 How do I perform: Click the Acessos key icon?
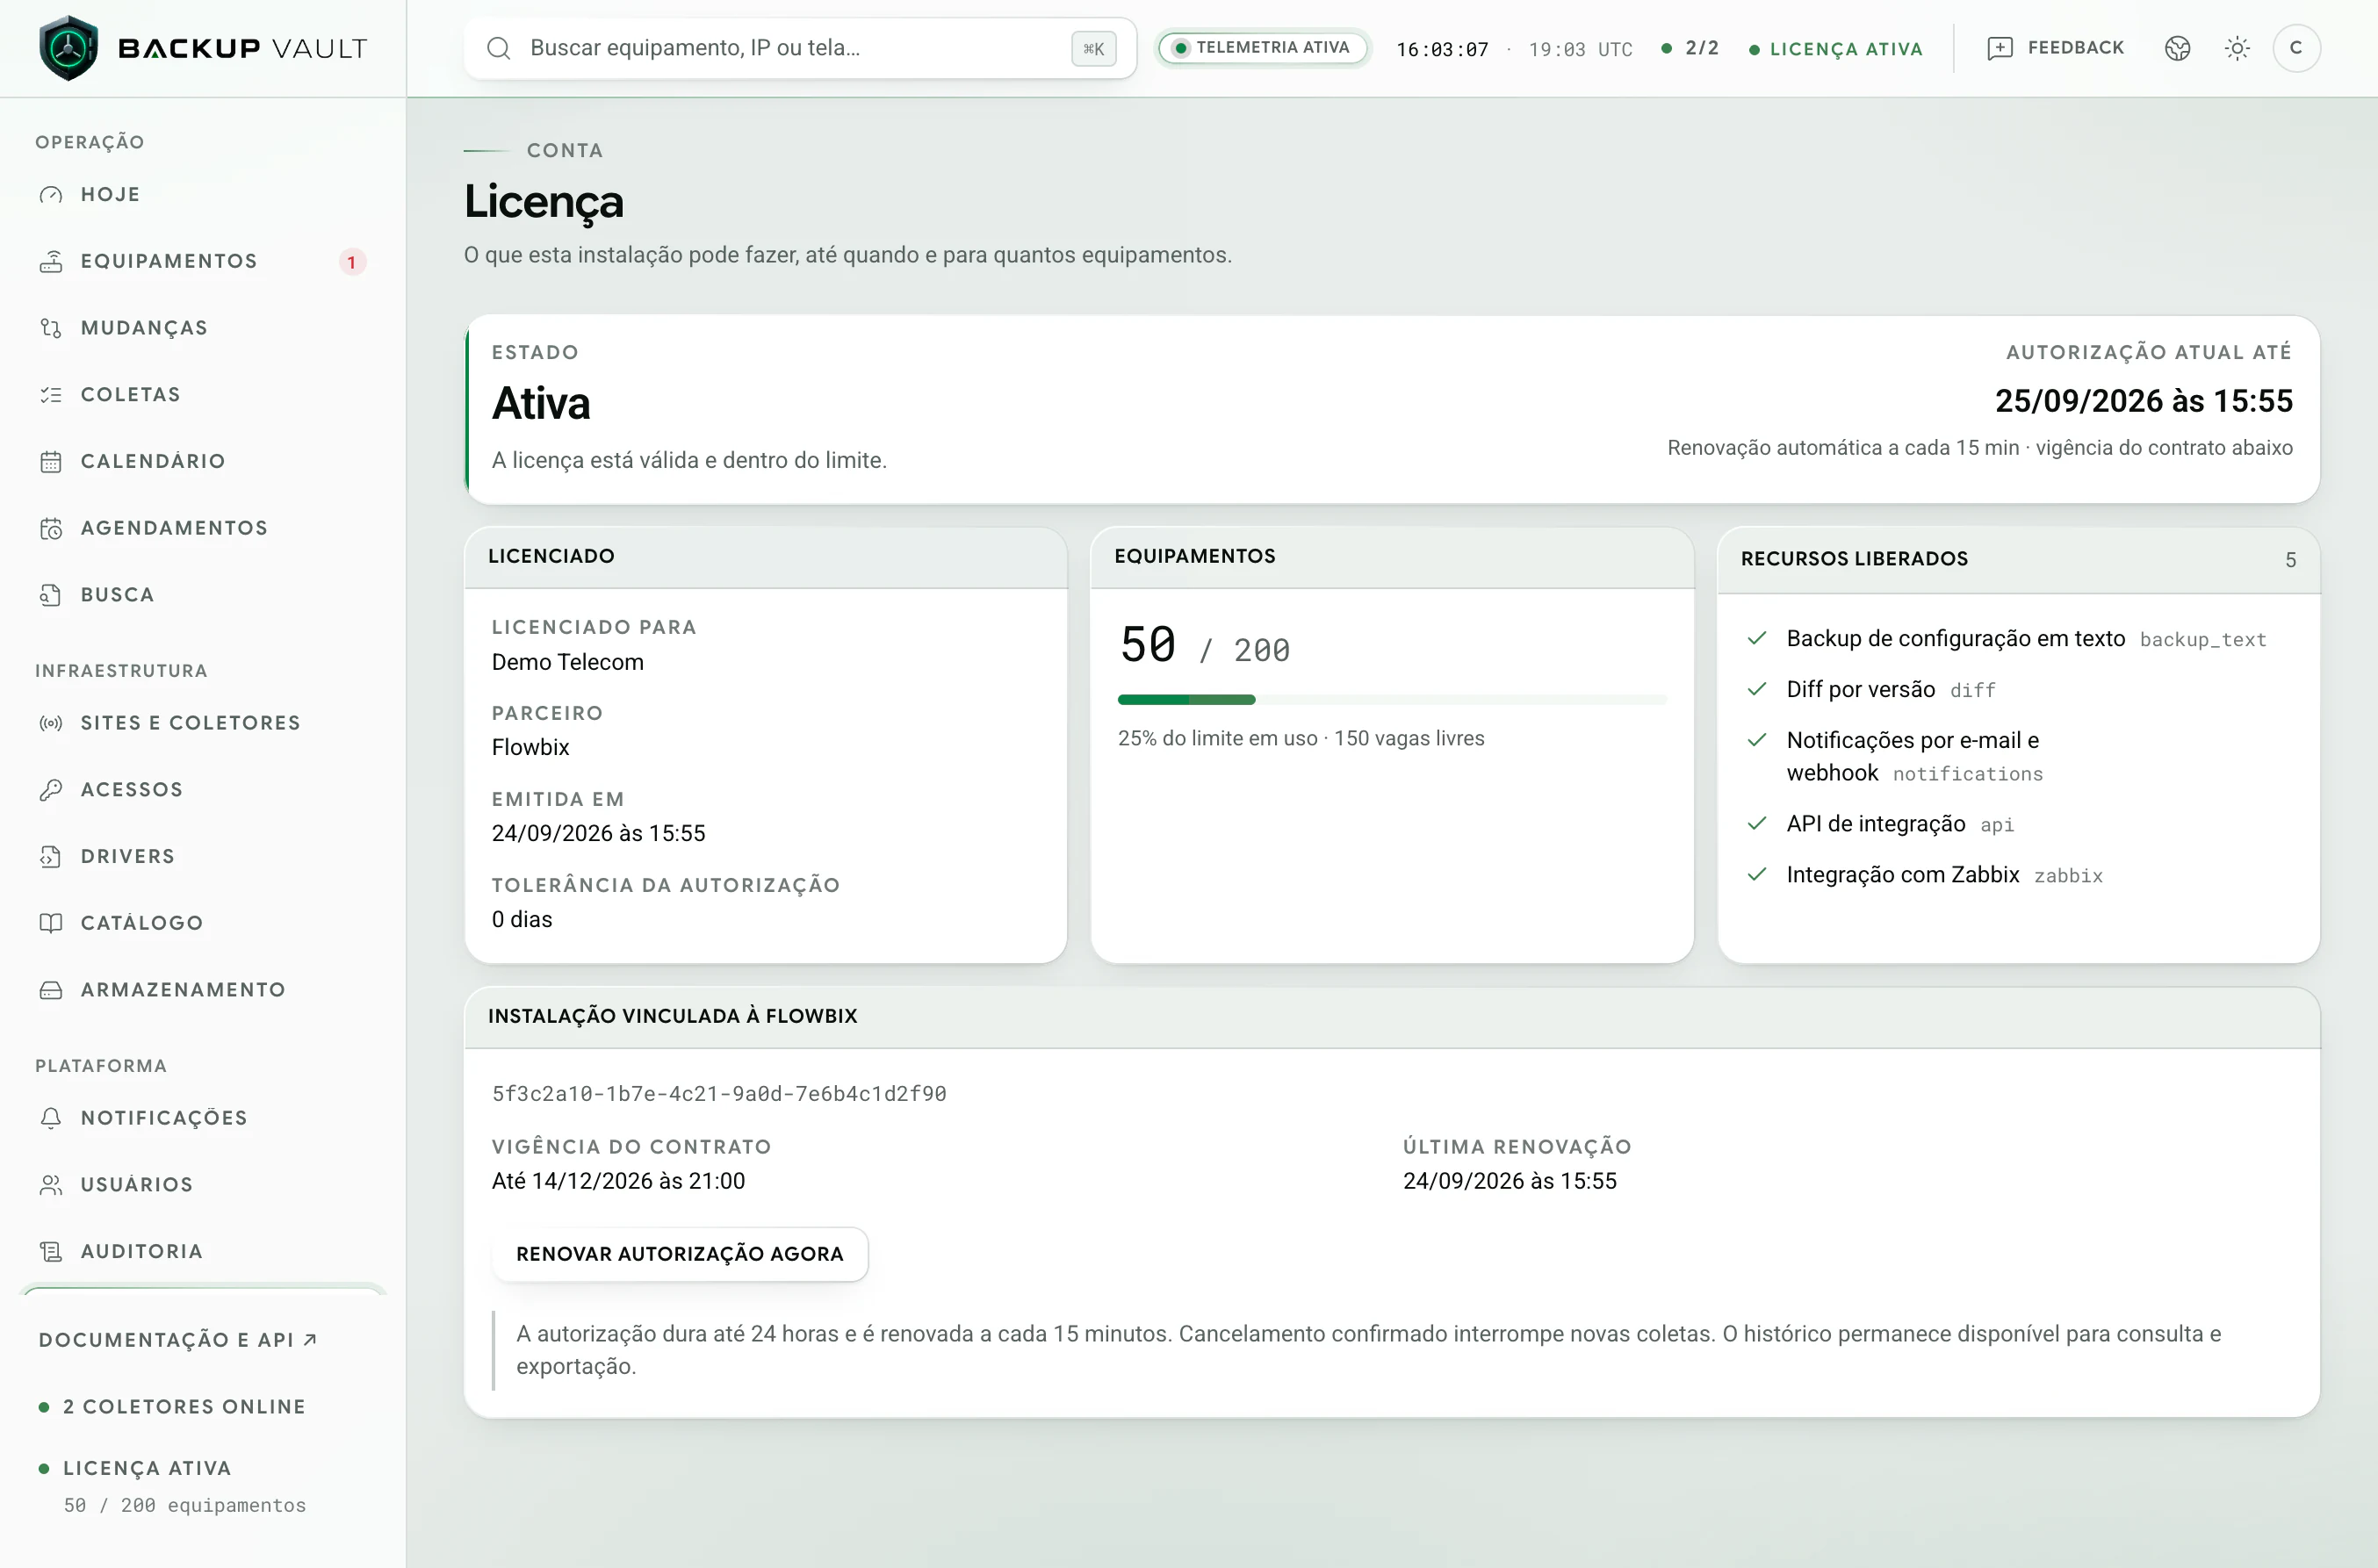[51, 790]
